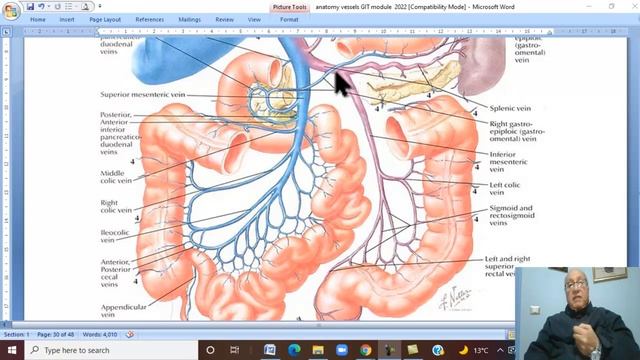Viewport: 640px width, 360px height.
Task: Redo or repeat the last action
Action: coord(58,7)
